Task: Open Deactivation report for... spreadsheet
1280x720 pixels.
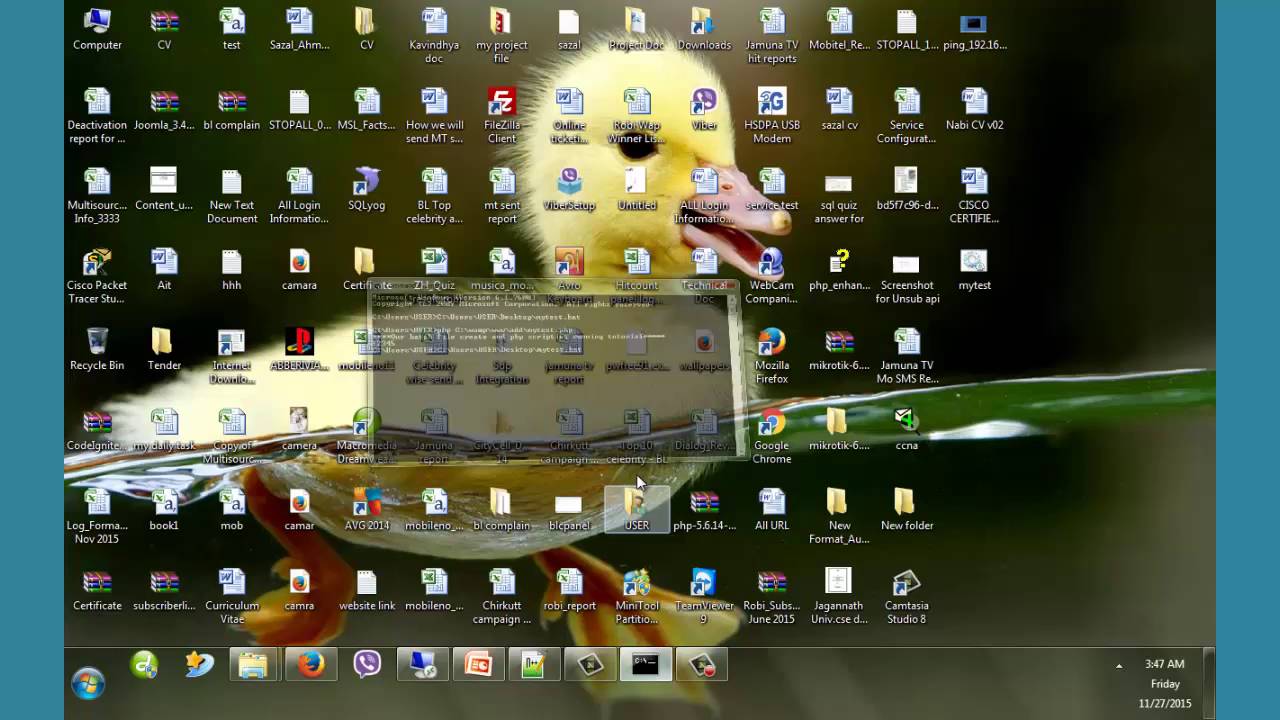Action: click(97, 116)
